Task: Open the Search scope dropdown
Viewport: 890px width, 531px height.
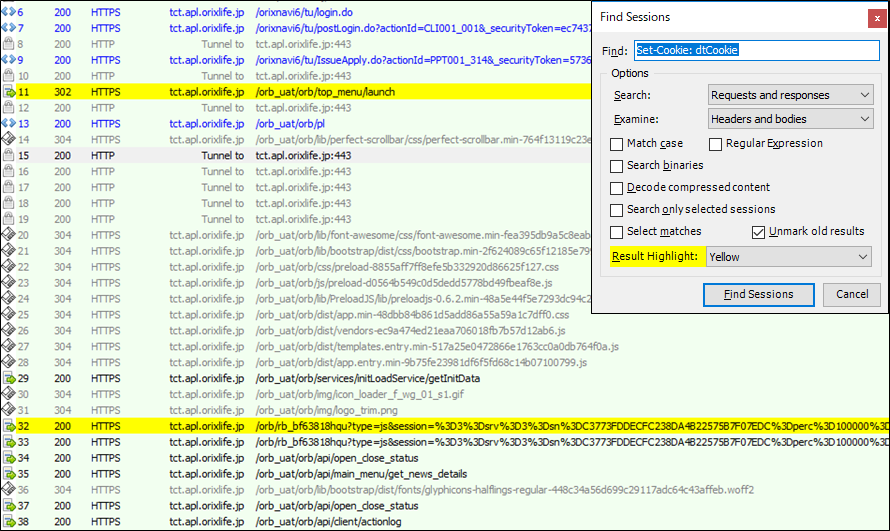Action: pyautogui.click(x=789, y=95)
